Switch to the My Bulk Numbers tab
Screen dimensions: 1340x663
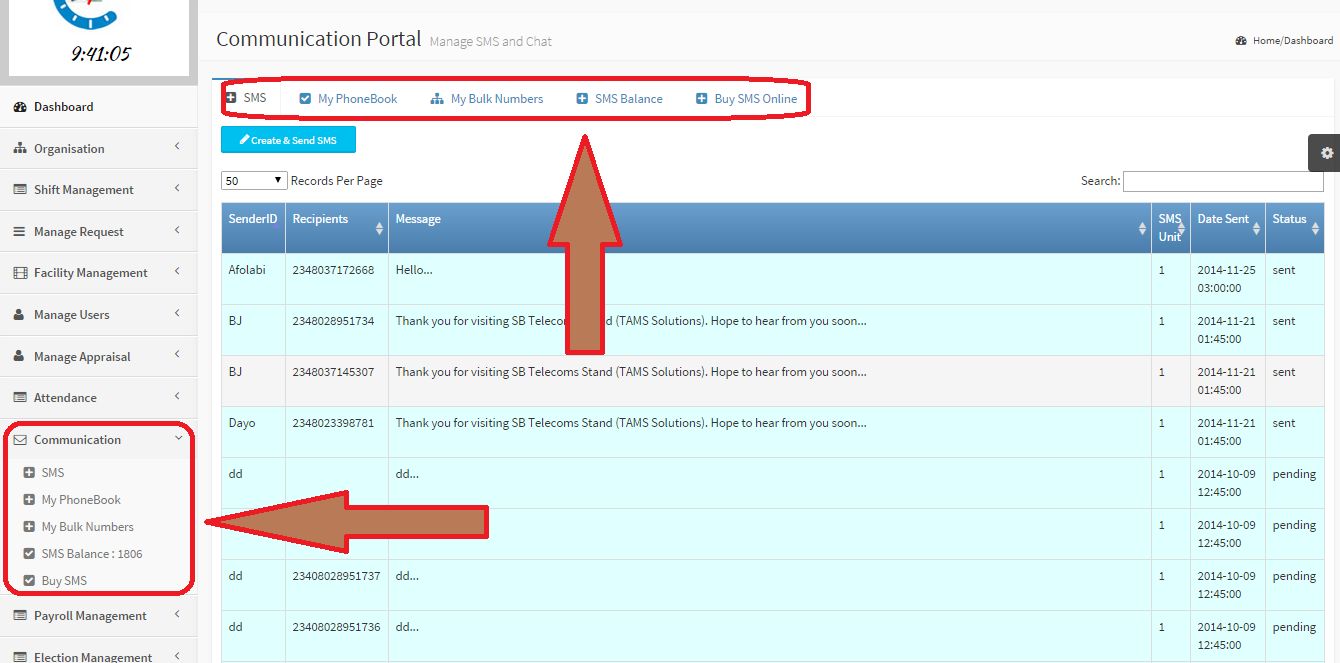(x=496, y=99)
